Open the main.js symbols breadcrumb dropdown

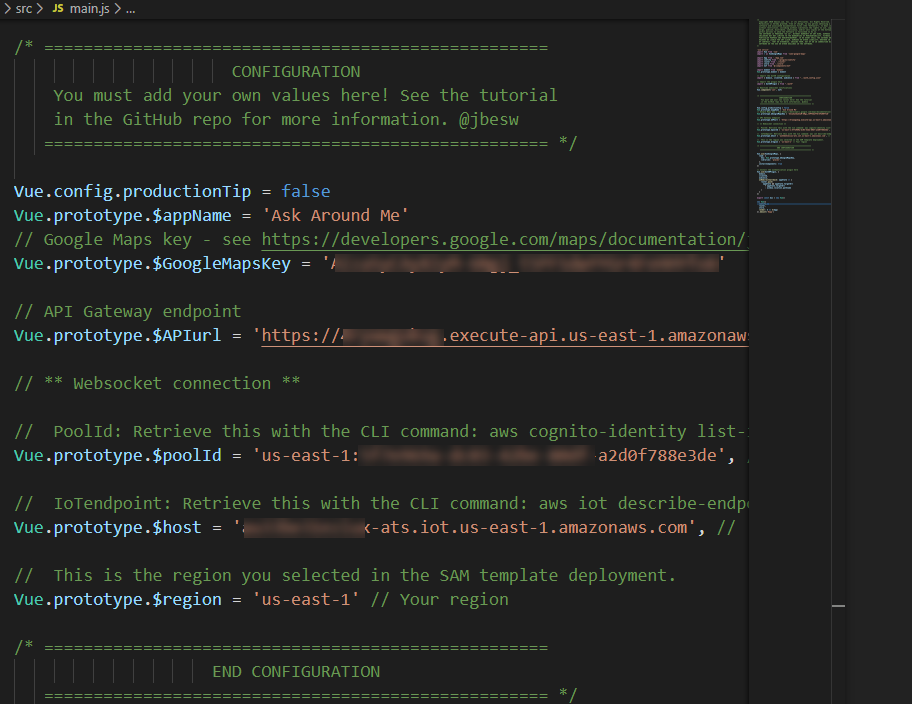(x=128, y=9)
